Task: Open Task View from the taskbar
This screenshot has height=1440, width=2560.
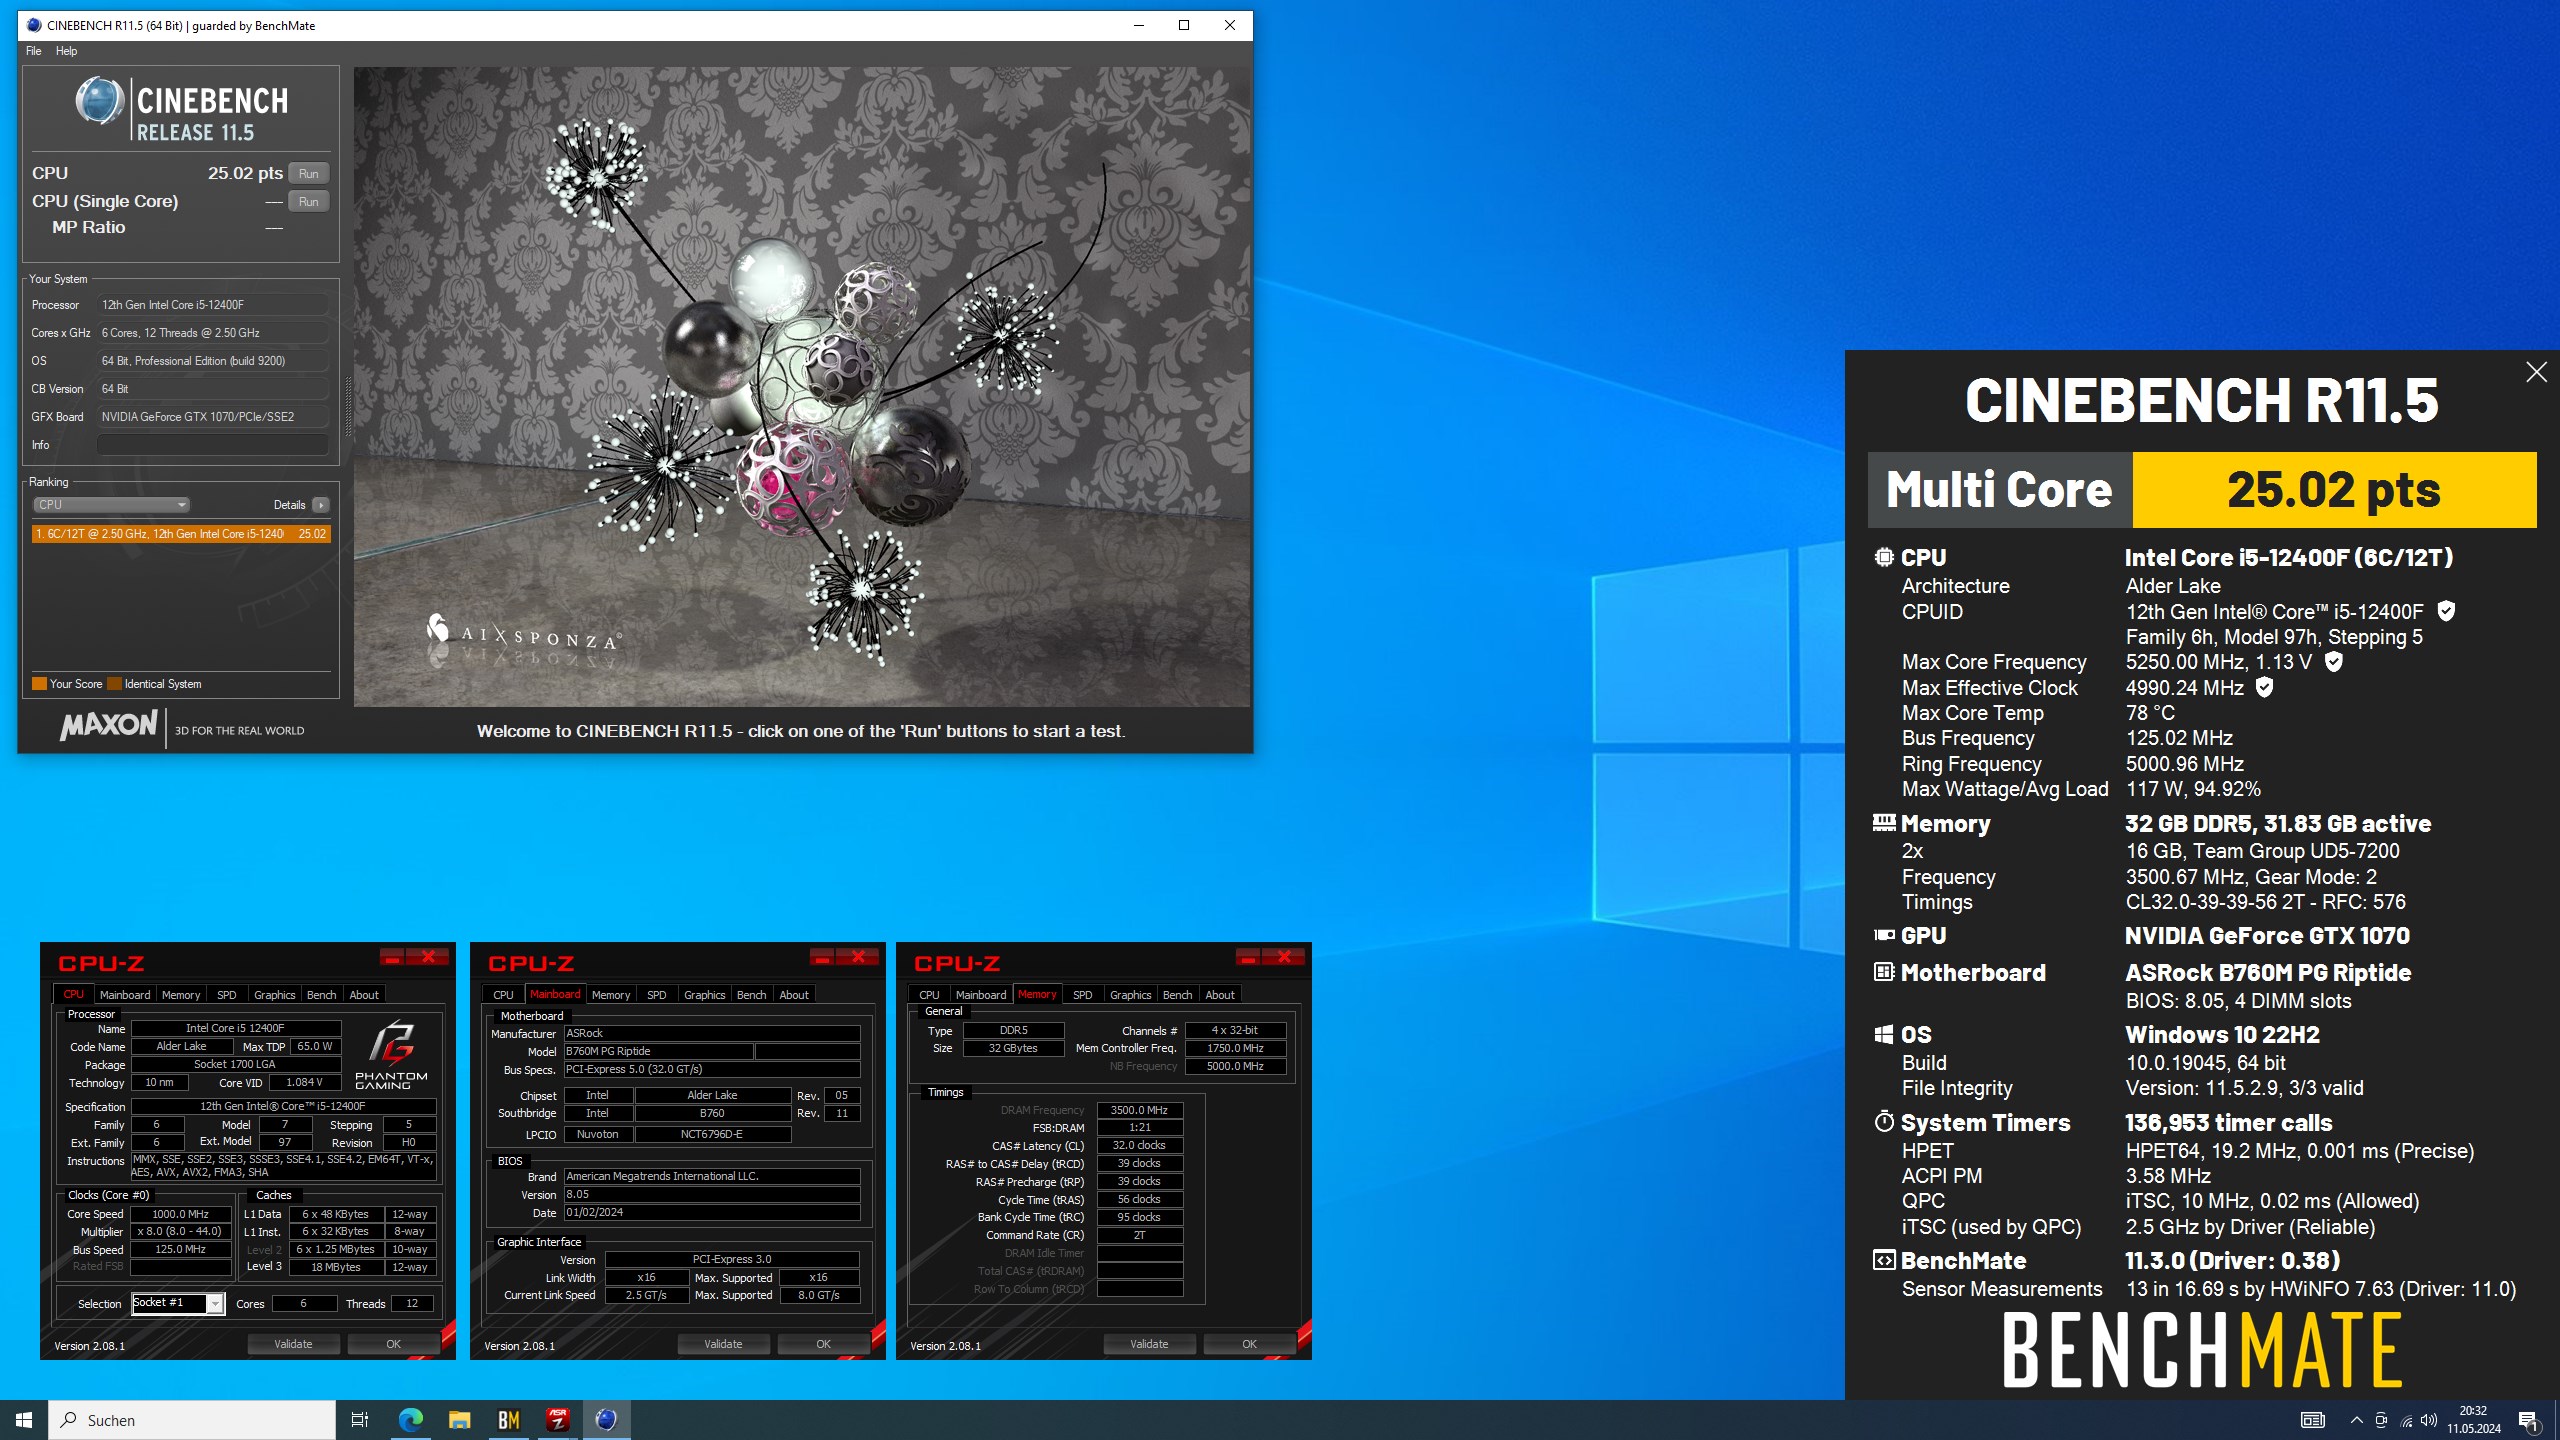Action: [x=360, y=1420]
